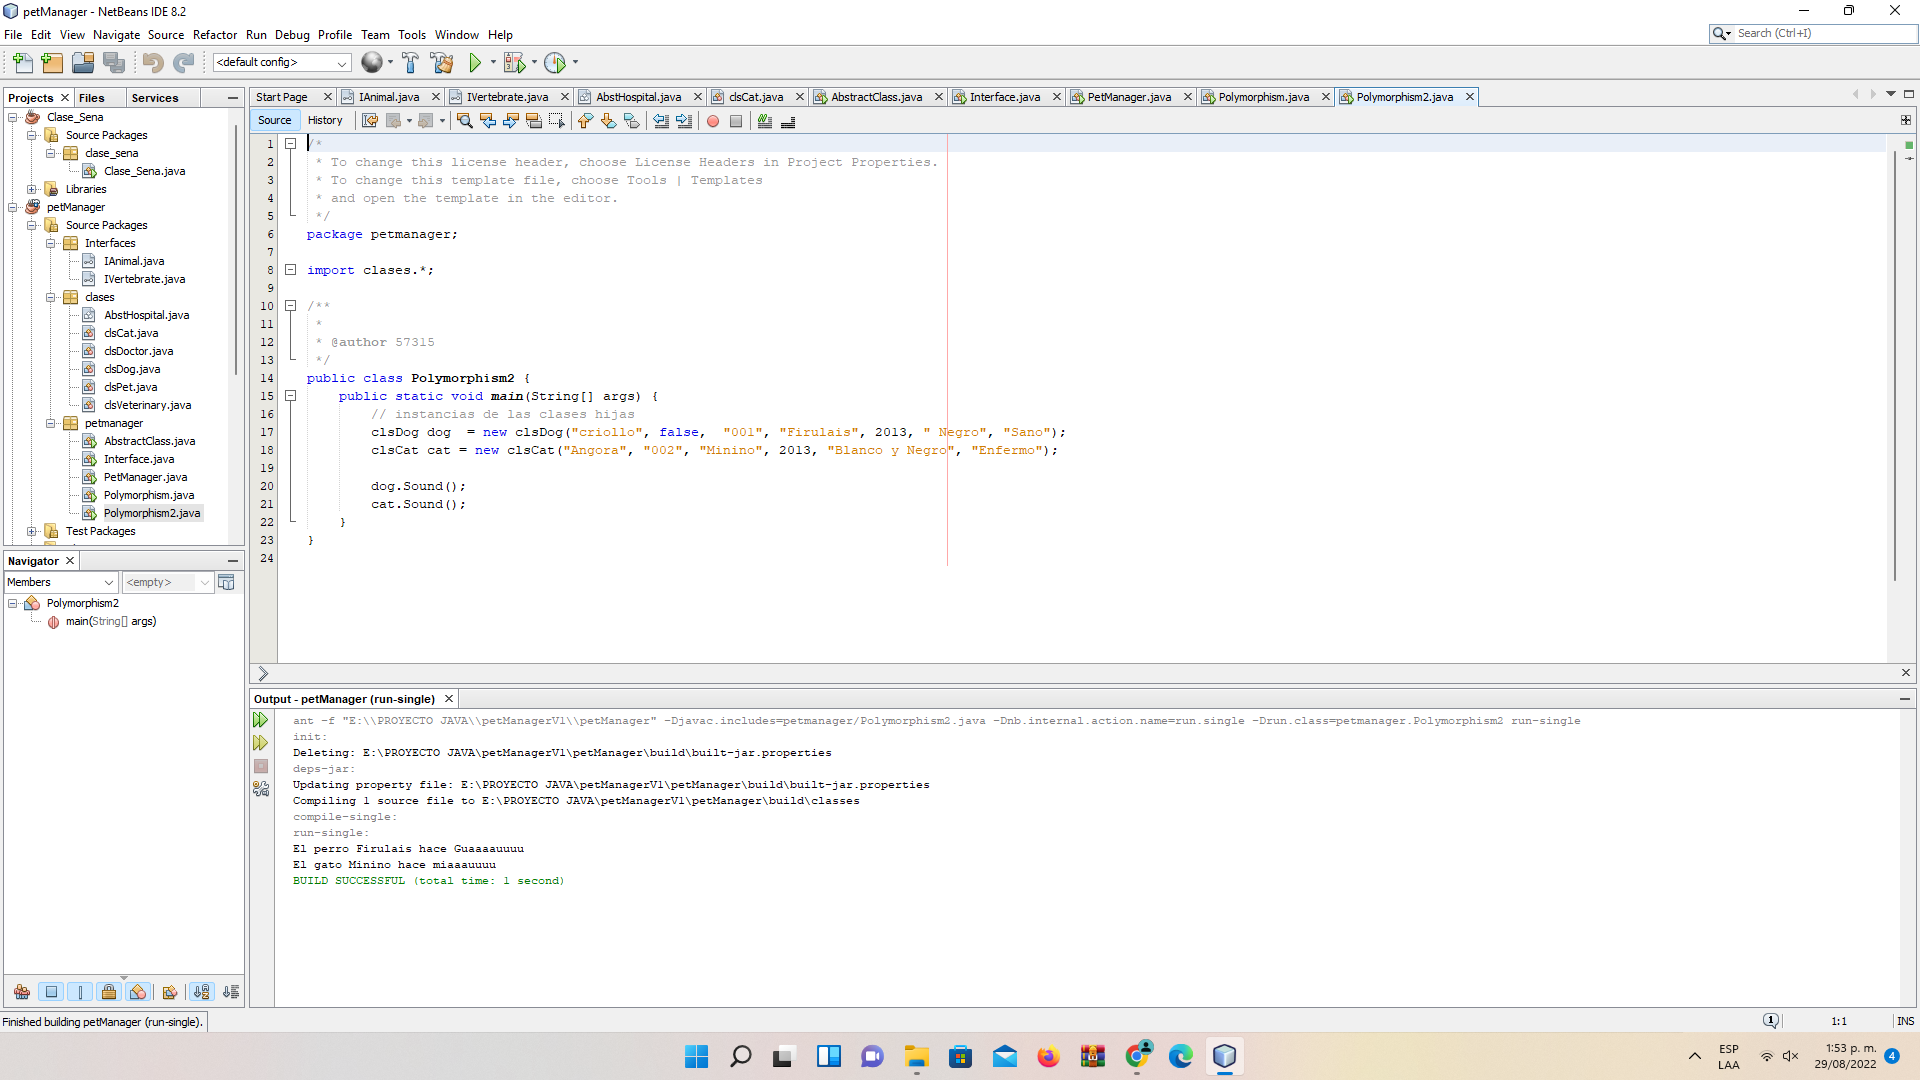
Task: Expand the Test Packages node
Action: pyautogui.click(x=33, y=531)
